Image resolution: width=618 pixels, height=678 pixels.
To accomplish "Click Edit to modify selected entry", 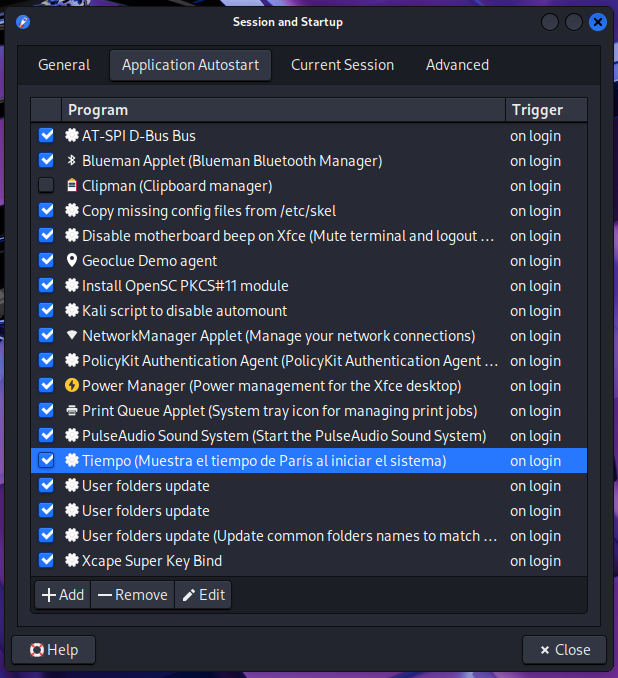I will click(x=203, y=595).
